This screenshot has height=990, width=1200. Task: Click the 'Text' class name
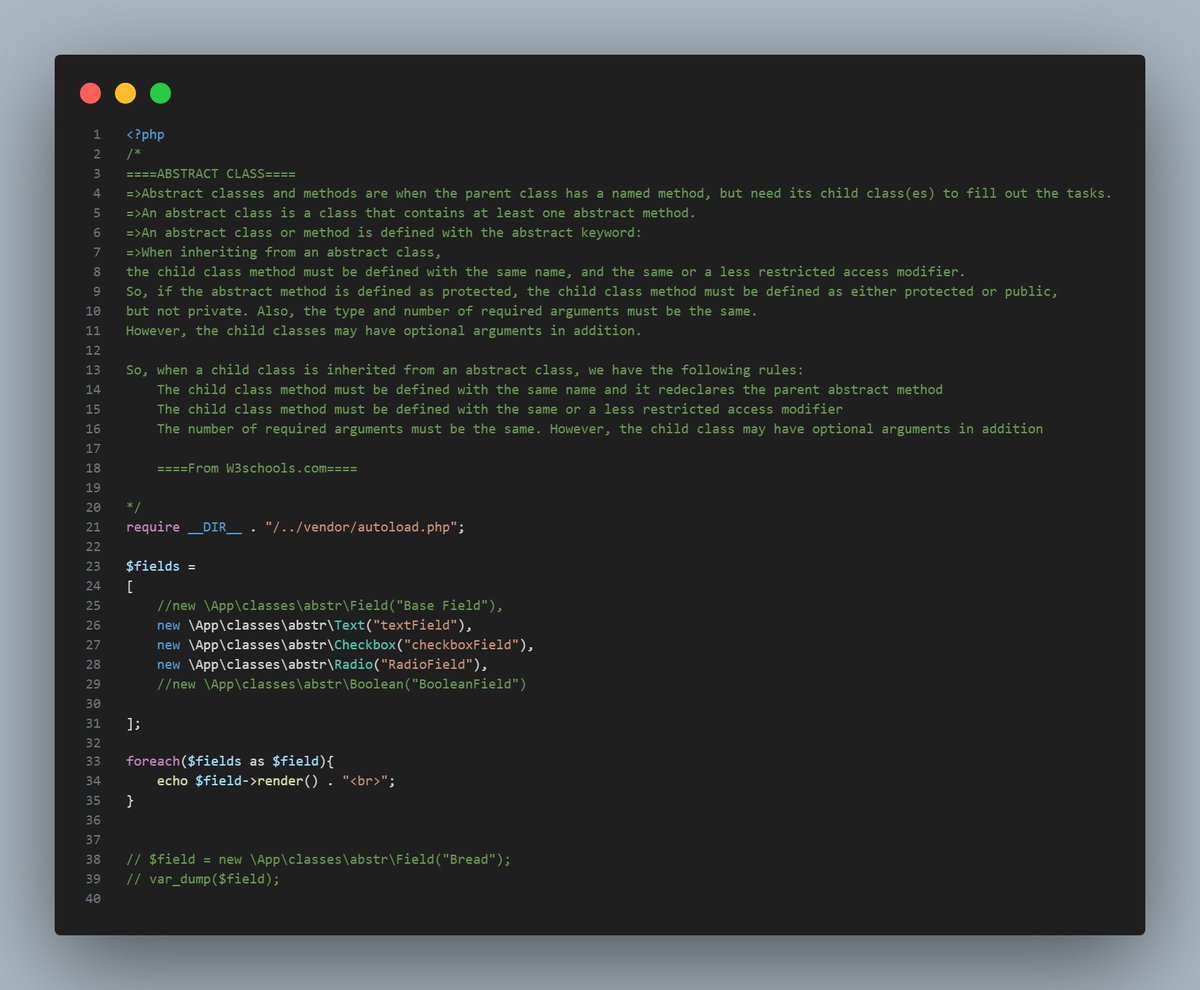(350, 625)
